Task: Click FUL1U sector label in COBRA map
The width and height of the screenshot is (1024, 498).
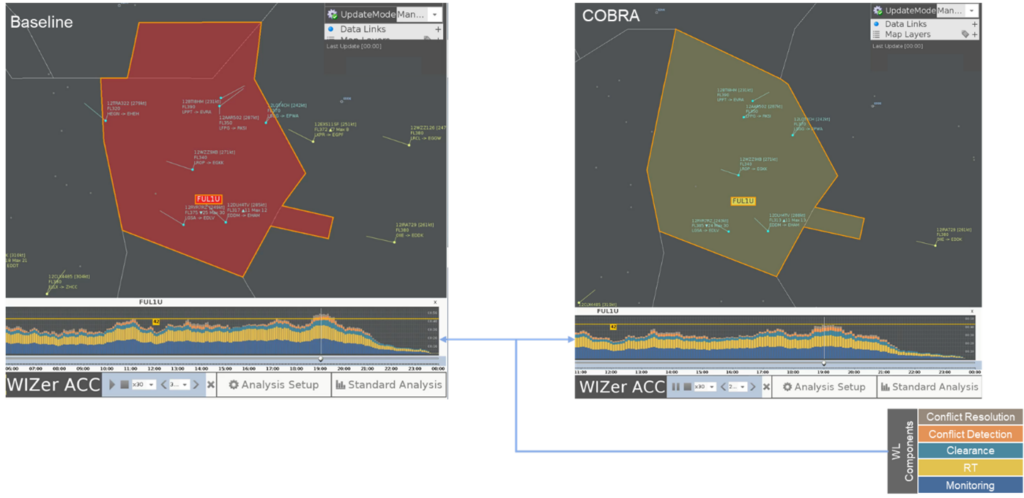Action: (x=743, y=201)
